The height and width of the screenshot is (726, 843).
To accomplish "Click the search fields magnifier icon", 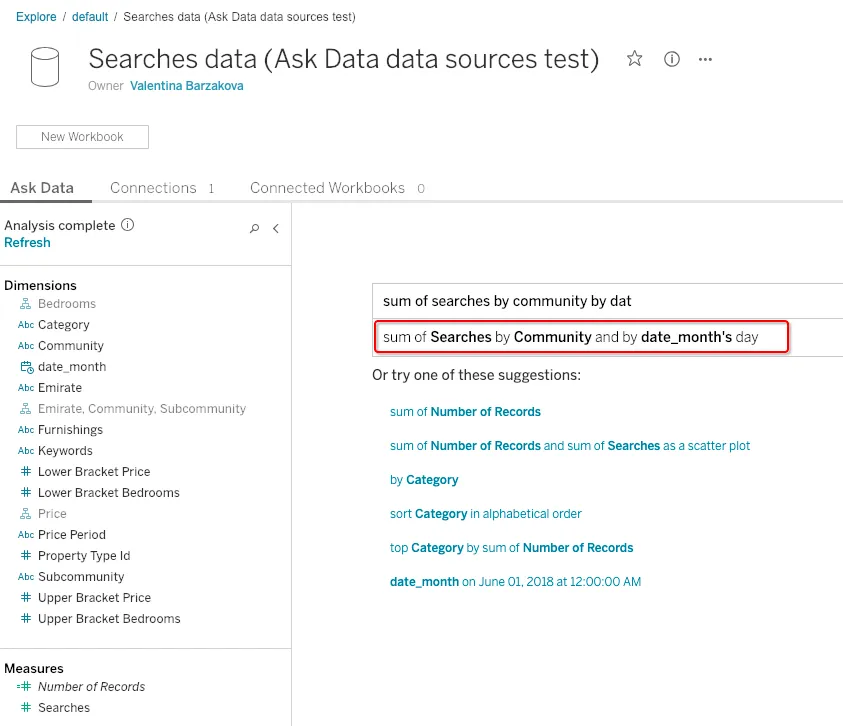I will click(x=254, y=229).
